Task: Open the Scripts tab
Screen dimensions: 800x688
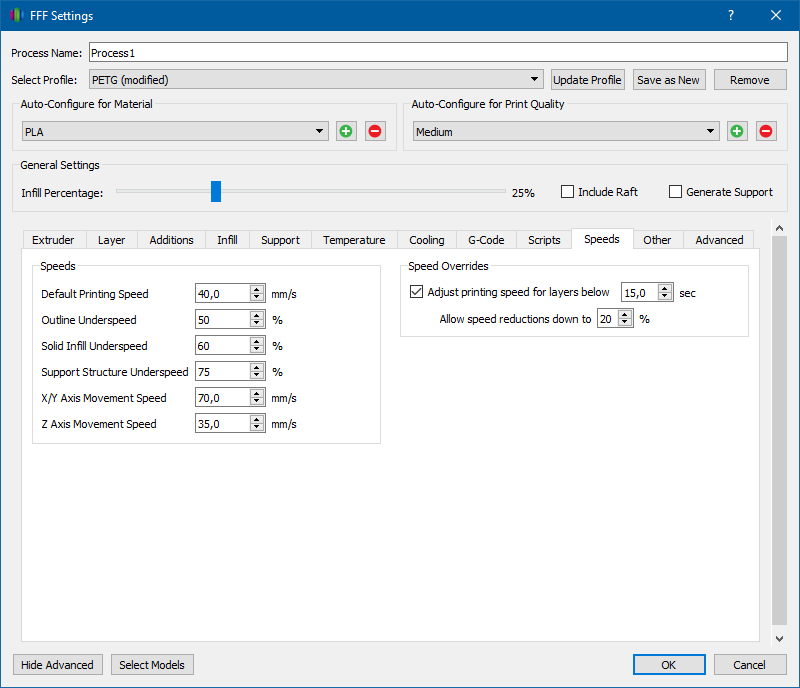Action: (x=544, y=240)
